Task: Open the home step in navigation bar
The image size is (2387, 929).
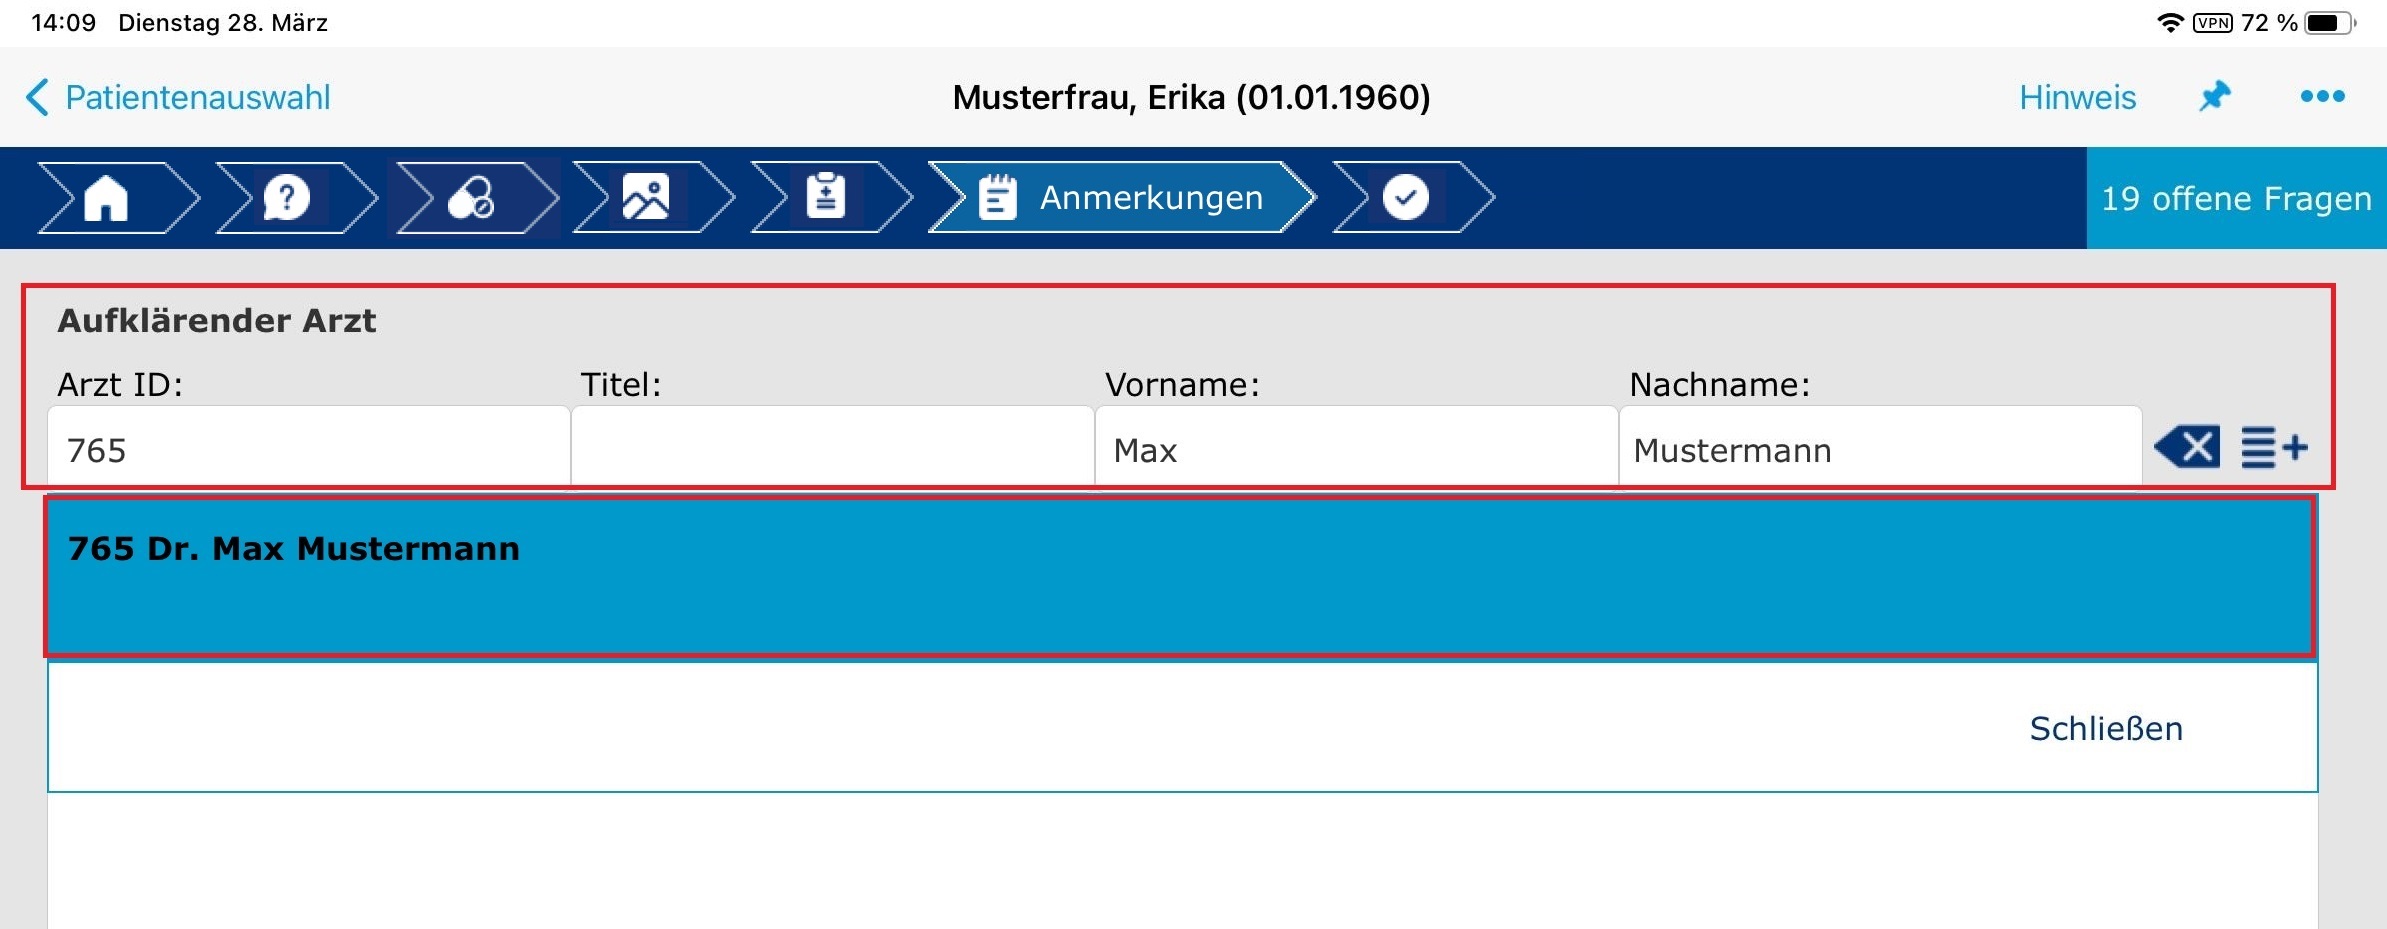Action: tap(106, 197)
